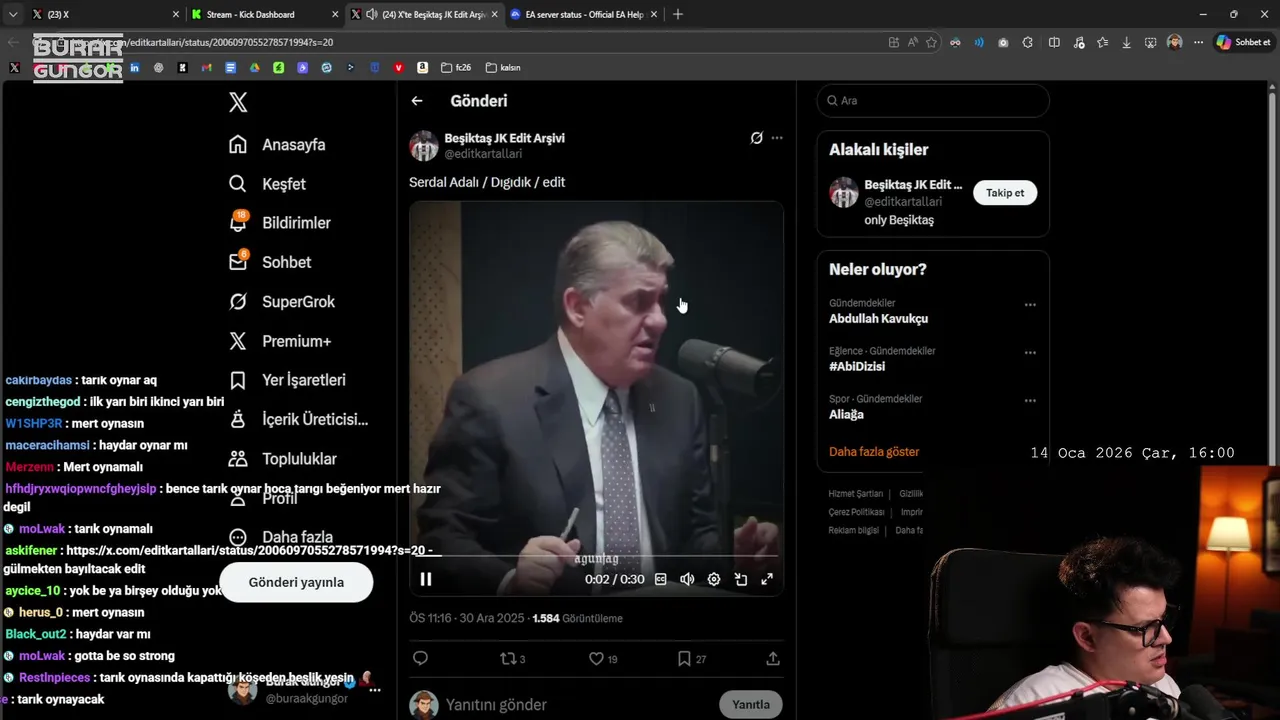Open Çerez Politikası link

coord(856,512)
